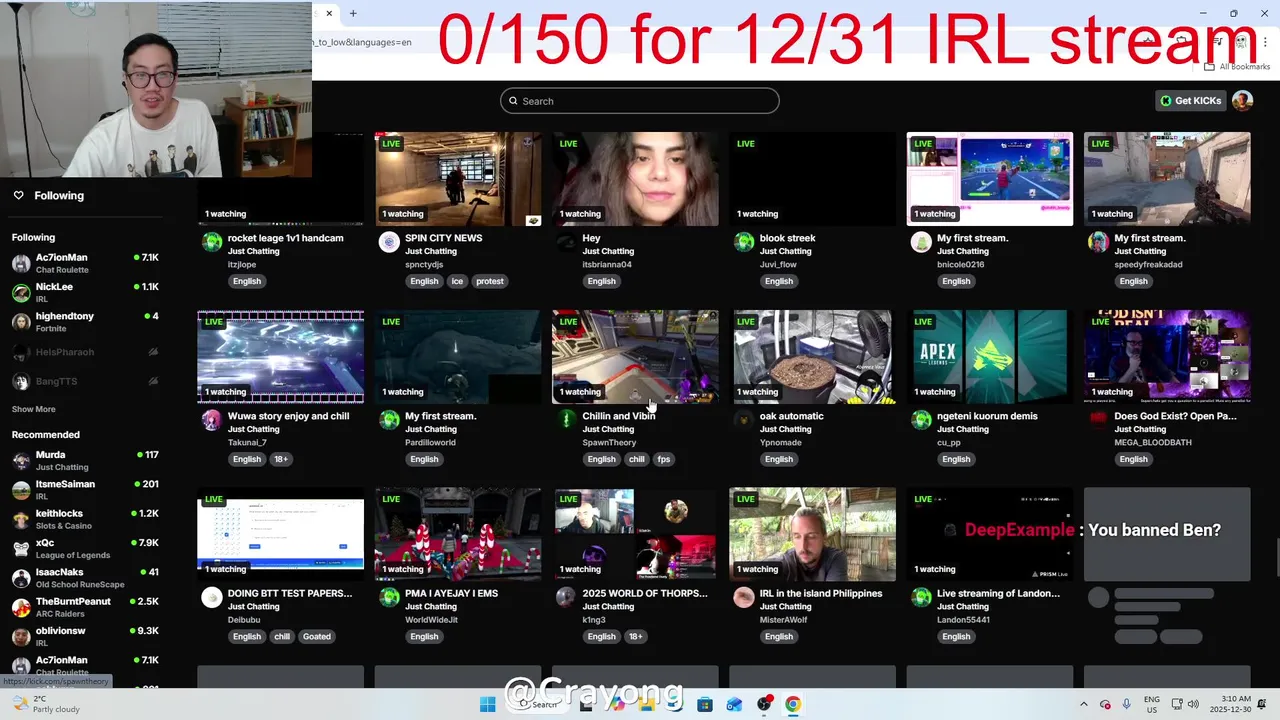Click xQc's avatar in Recommended list
The height and width of the screenshot is (720, 1280).
[21, 549]
